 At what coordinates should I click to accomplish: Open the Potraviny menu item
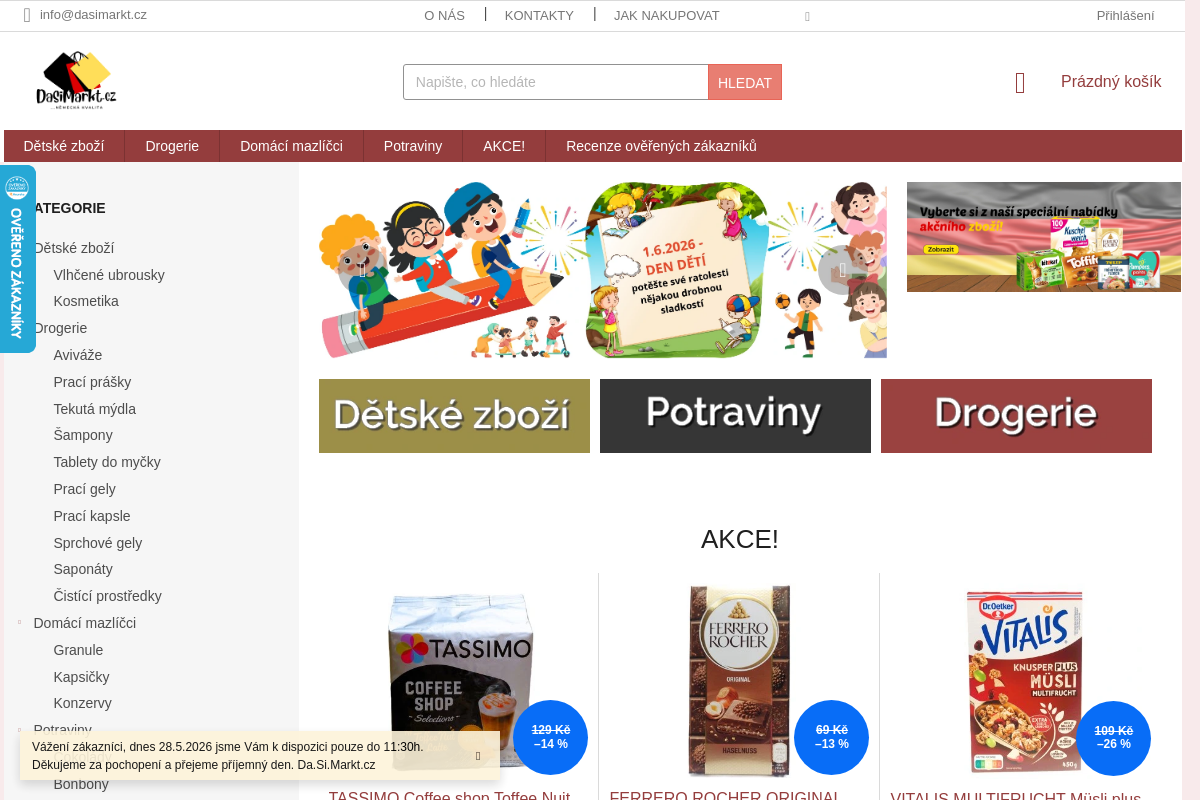(413, 146)
